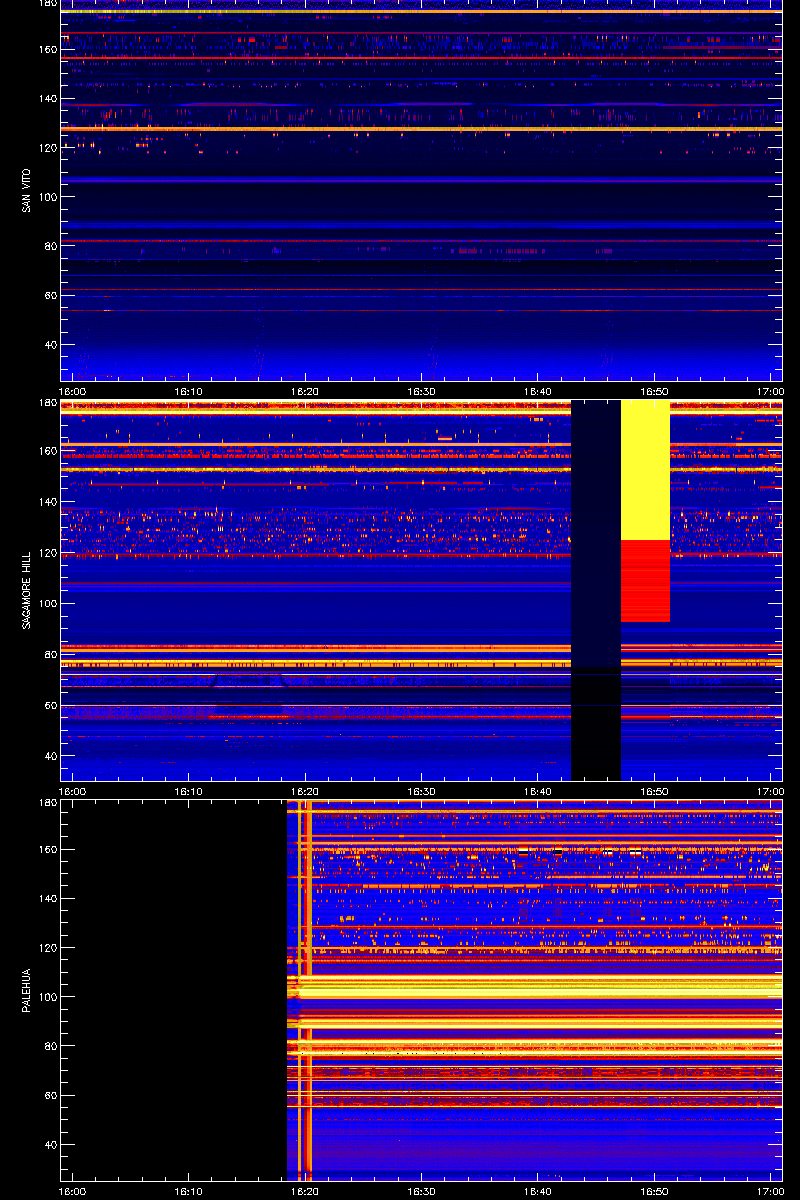Screen dimensions: 800x1200
Task: Click 100 frequency tick on San Vito axis
Action: [47, 197]
